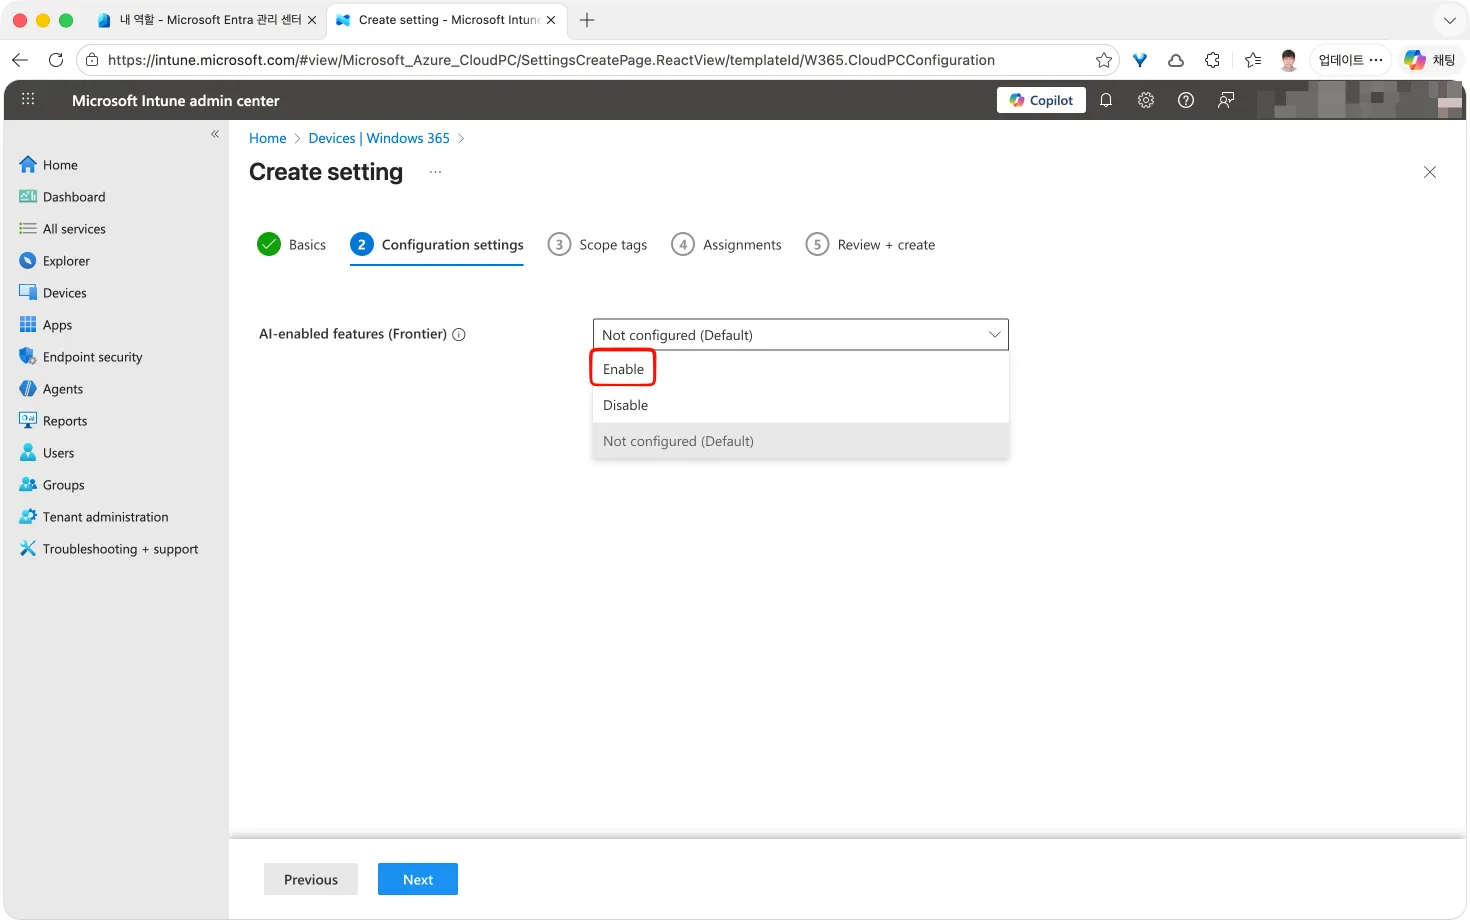Open Devices | Windows 365 breadcrumb link
This screenshot has width=1470, height=923.
pos(379,138)
